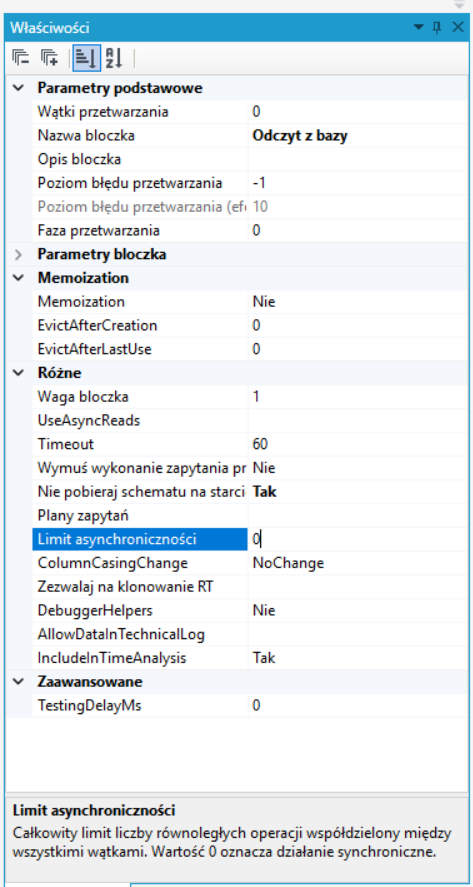Select the 'Waga bloczka' property label
The image size is (473, 887).
tap(82, 397)
